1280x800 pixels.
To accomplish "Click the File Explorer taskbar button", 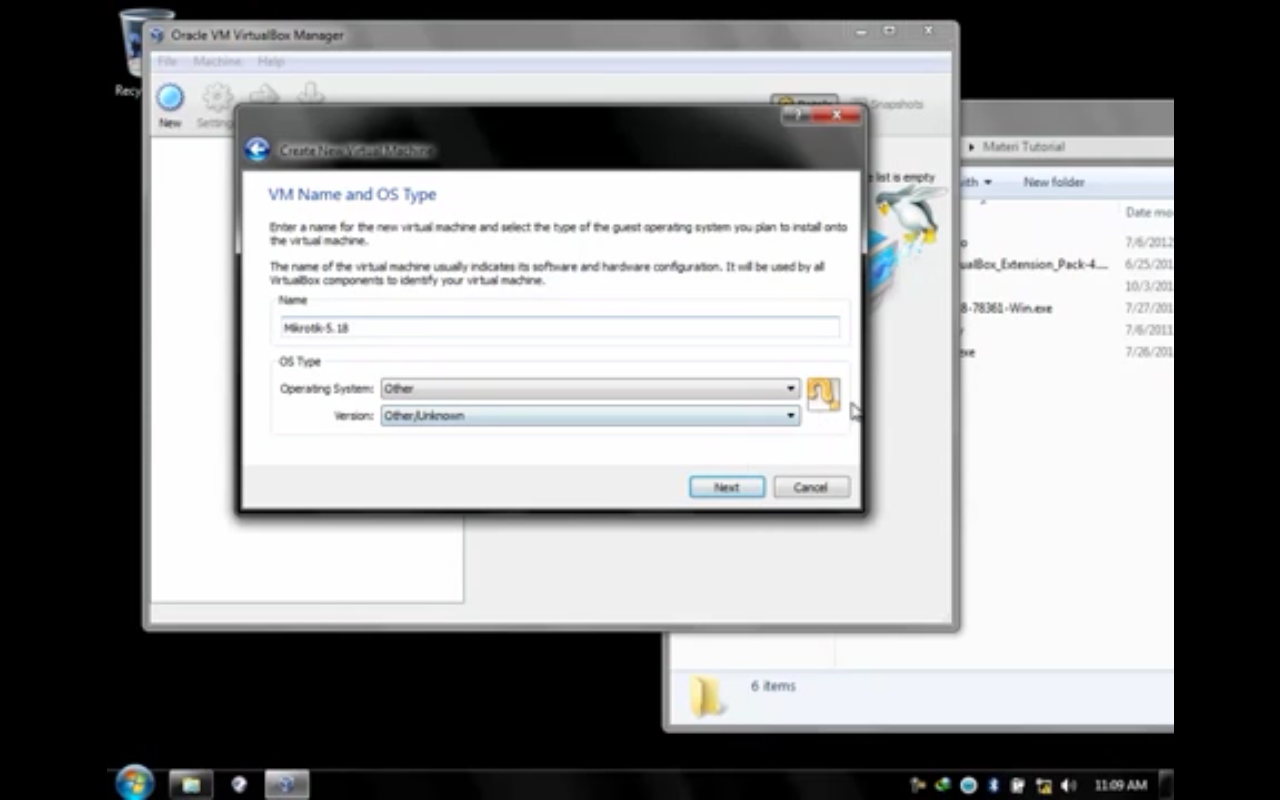I will click(190, 784).
